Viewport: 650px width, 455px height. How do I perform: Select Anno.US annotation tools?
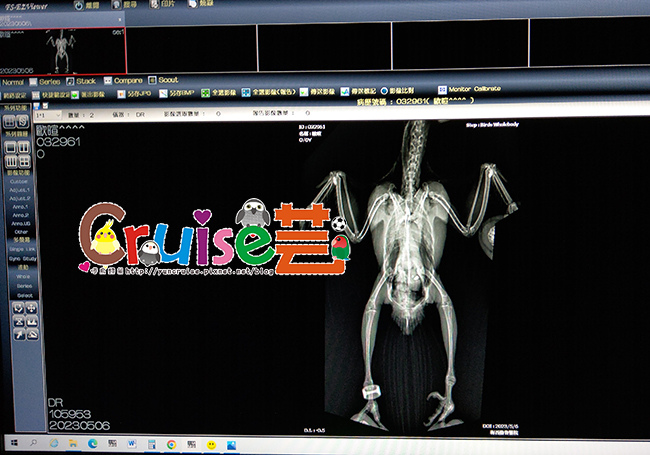pyautogui.click(x=21, y=223)
